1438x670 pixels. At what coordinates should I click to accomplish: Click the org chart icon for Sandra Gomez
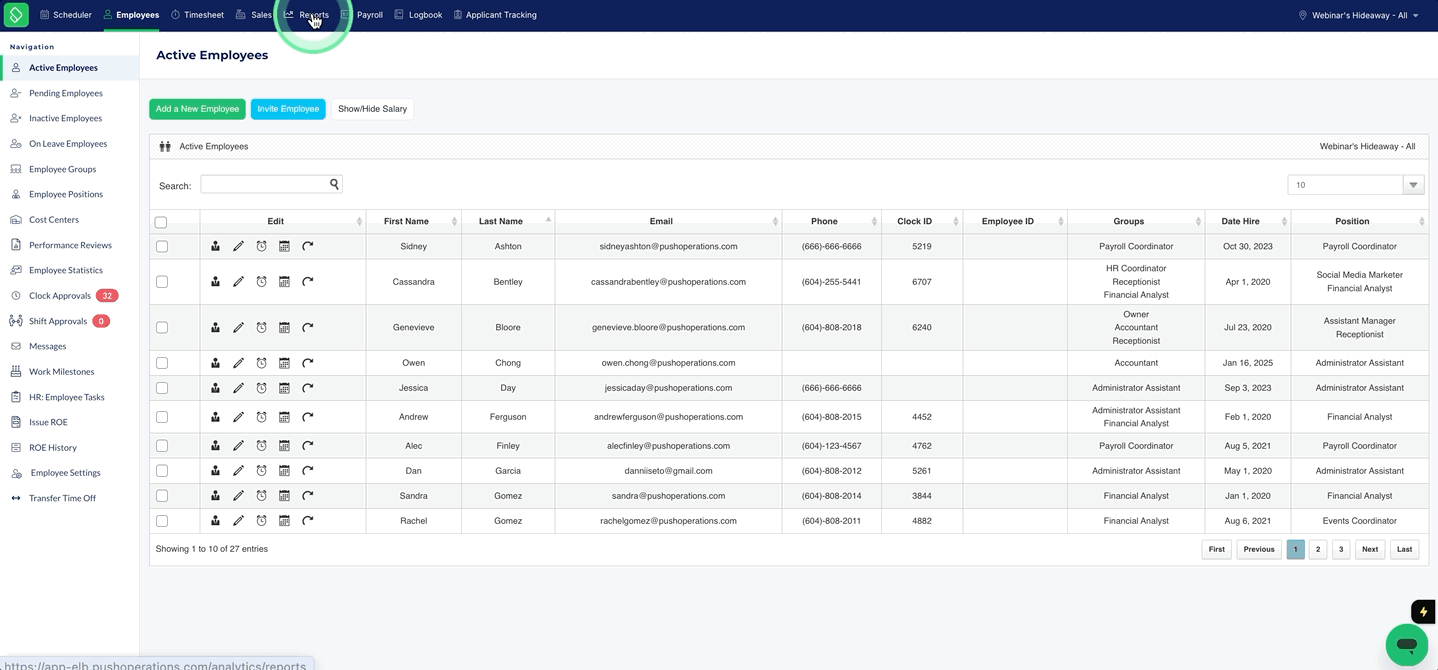tap(215, 496)
